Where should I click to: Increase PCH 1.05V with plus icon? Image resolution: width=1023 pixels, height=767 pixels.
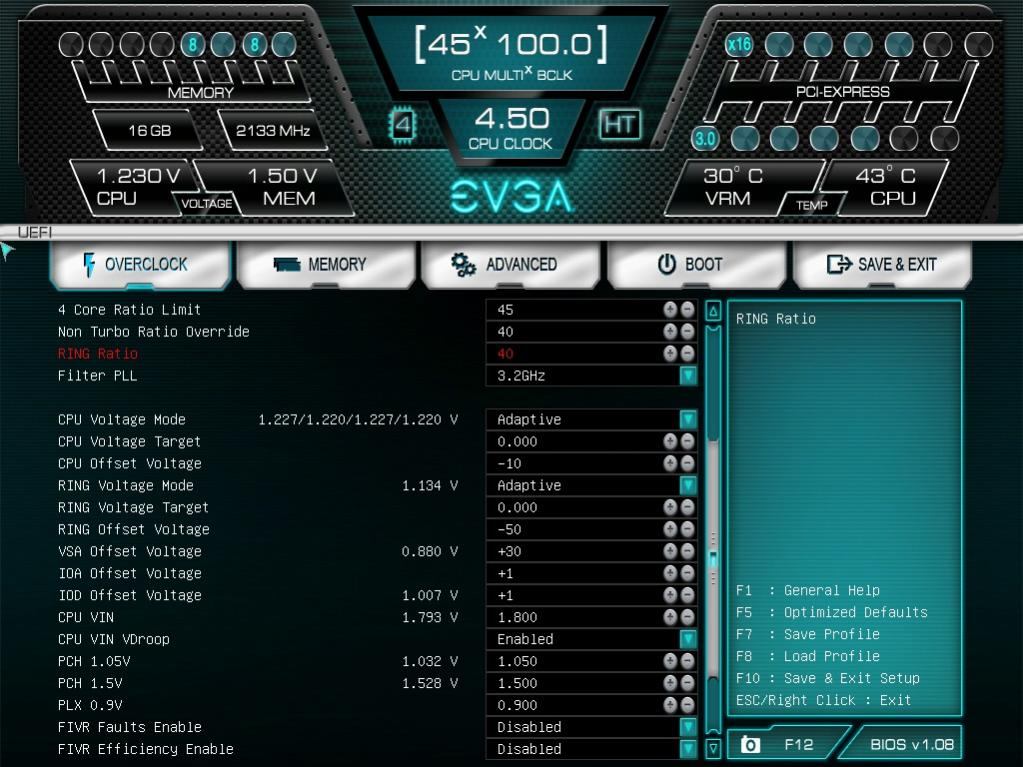coord(670,661)
